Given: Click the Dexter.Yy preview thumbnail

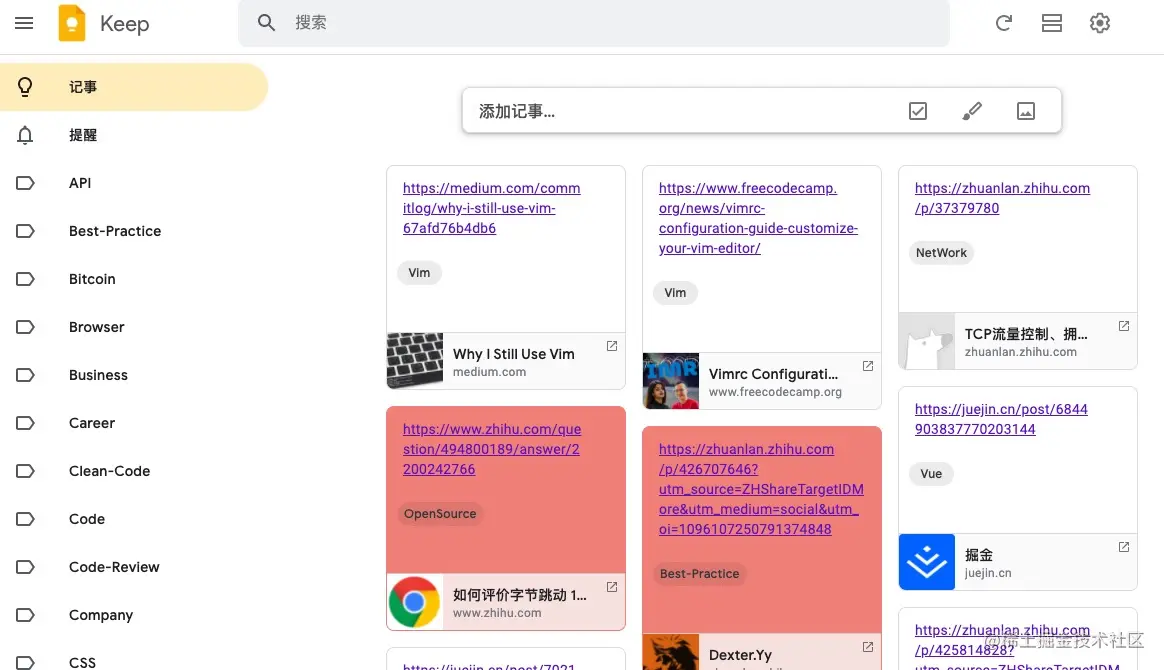Looking at the screenshot, I should (x=670, y=652).
